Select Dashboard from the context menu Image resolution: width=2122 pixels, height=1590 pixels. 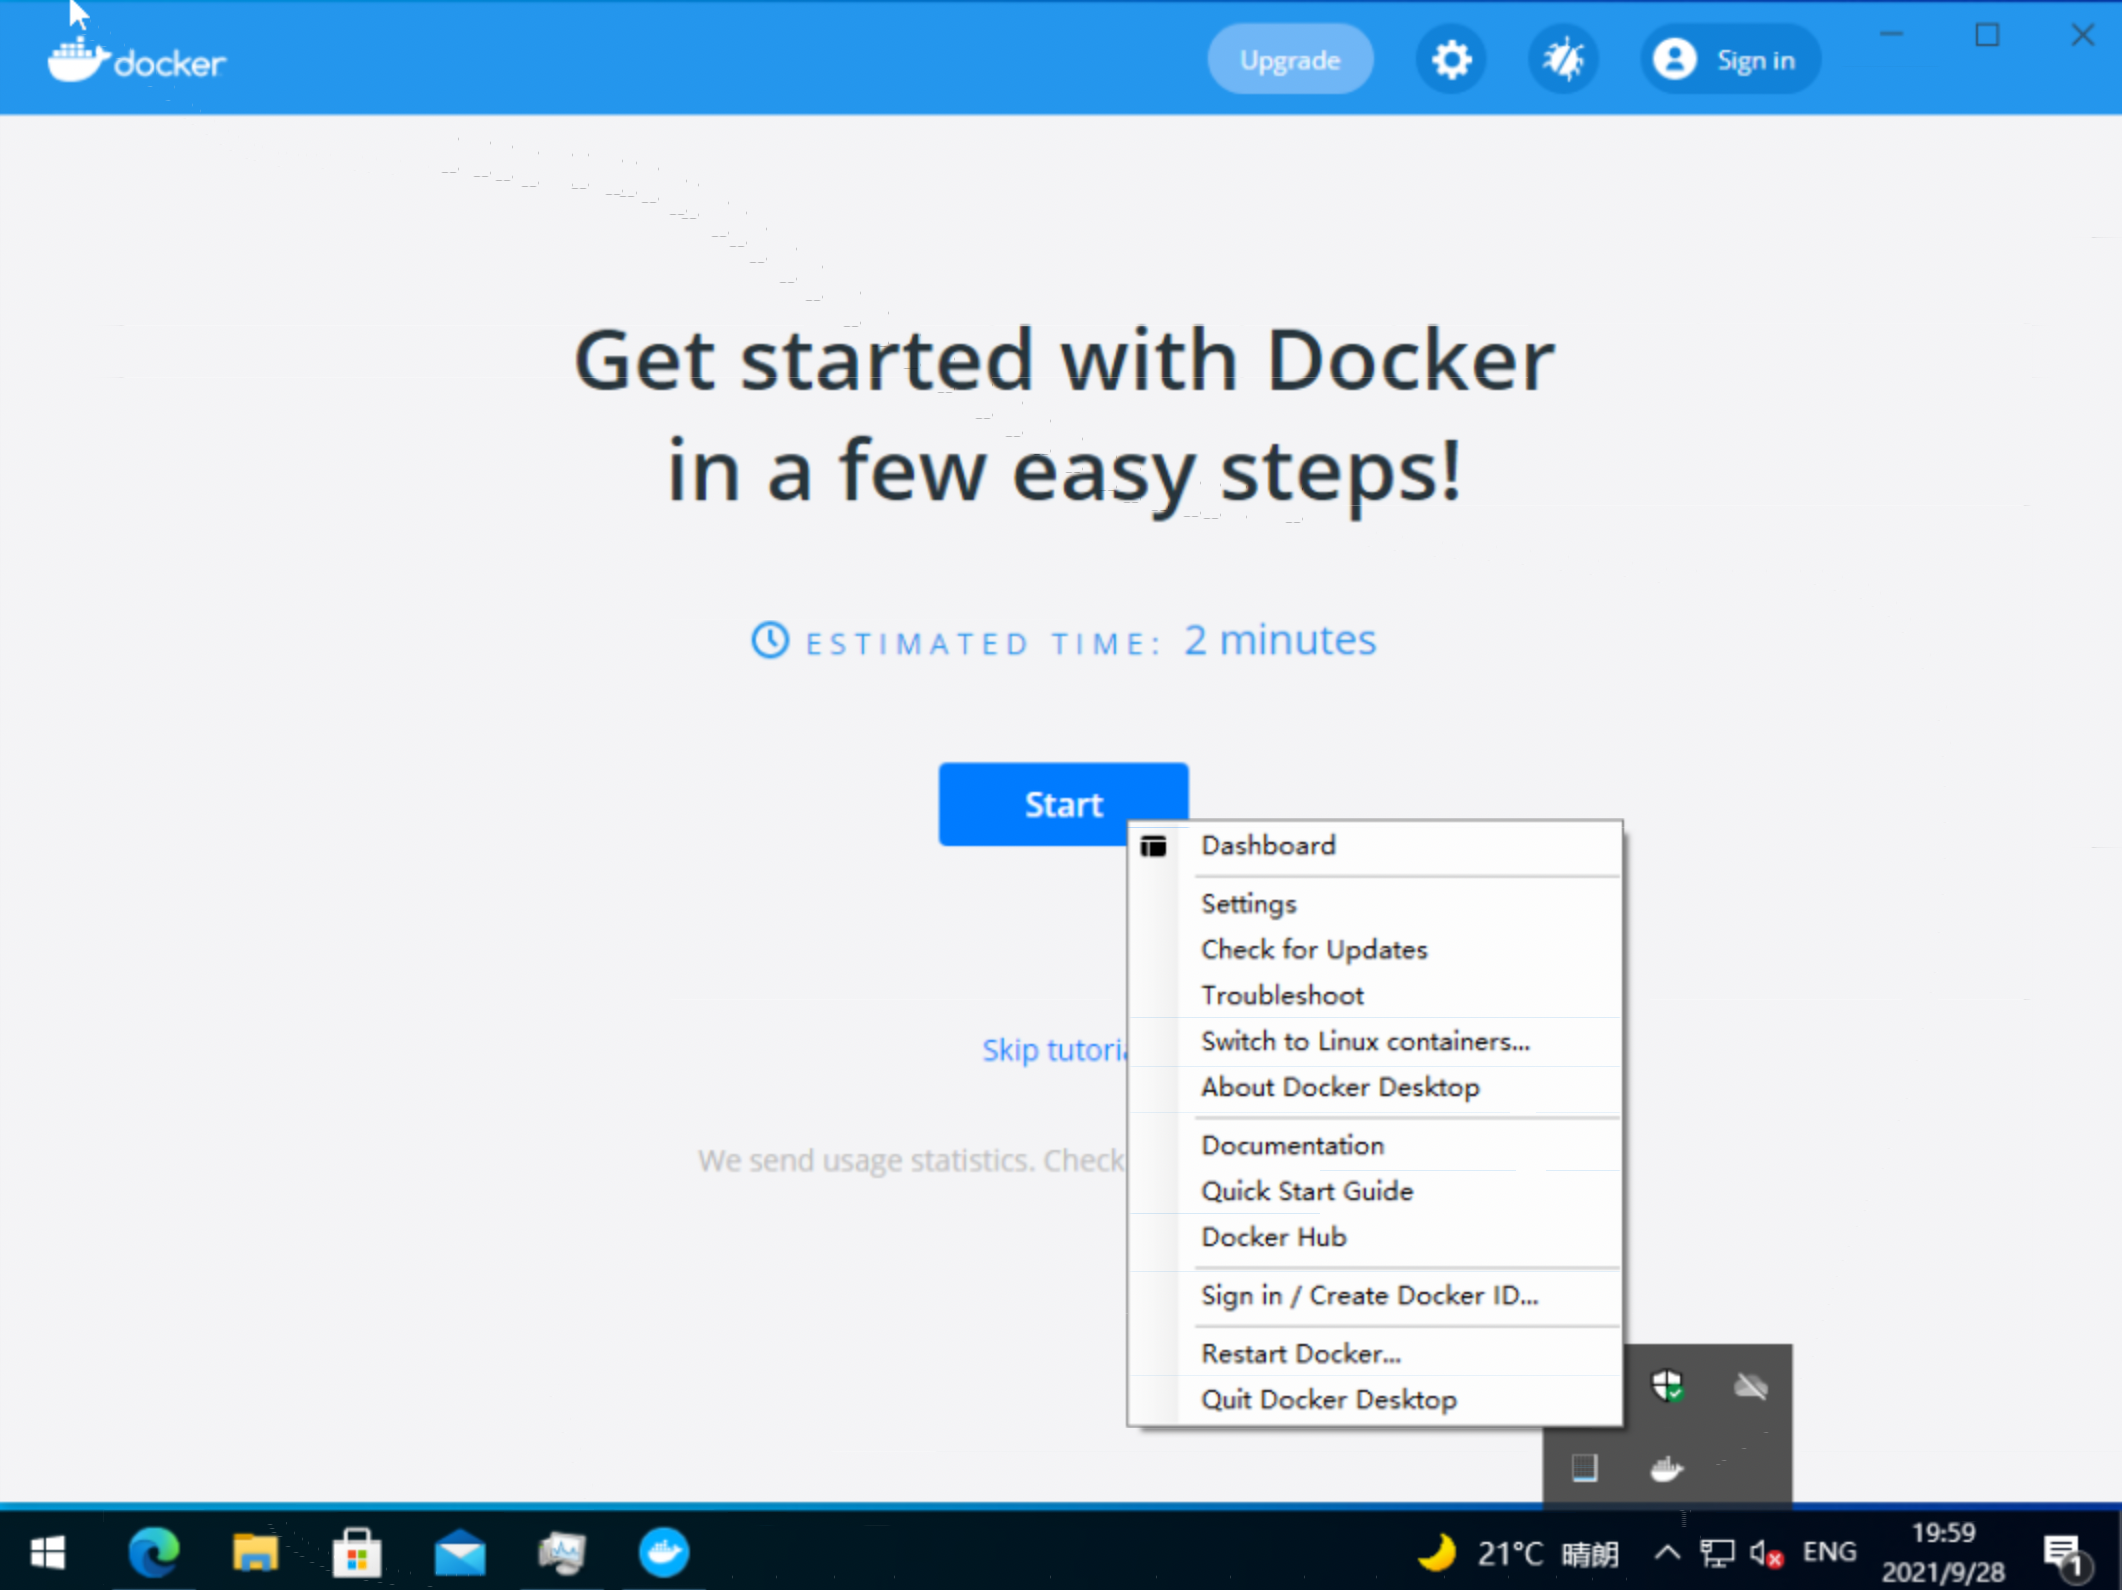click(x=1268, y=846)
